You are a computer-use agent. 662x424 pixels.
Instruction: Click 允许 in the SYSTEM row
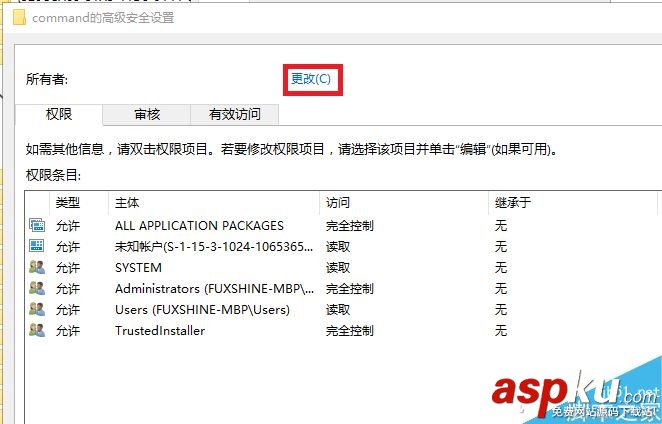(68, 268)
